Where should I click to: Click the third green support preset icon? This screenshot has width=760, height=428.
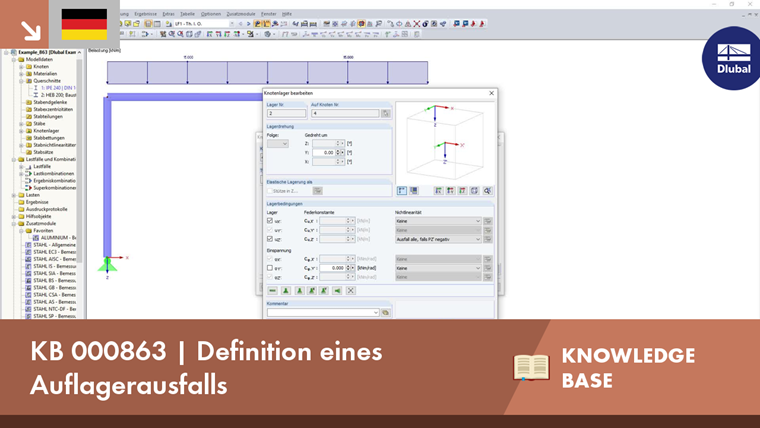312,291
